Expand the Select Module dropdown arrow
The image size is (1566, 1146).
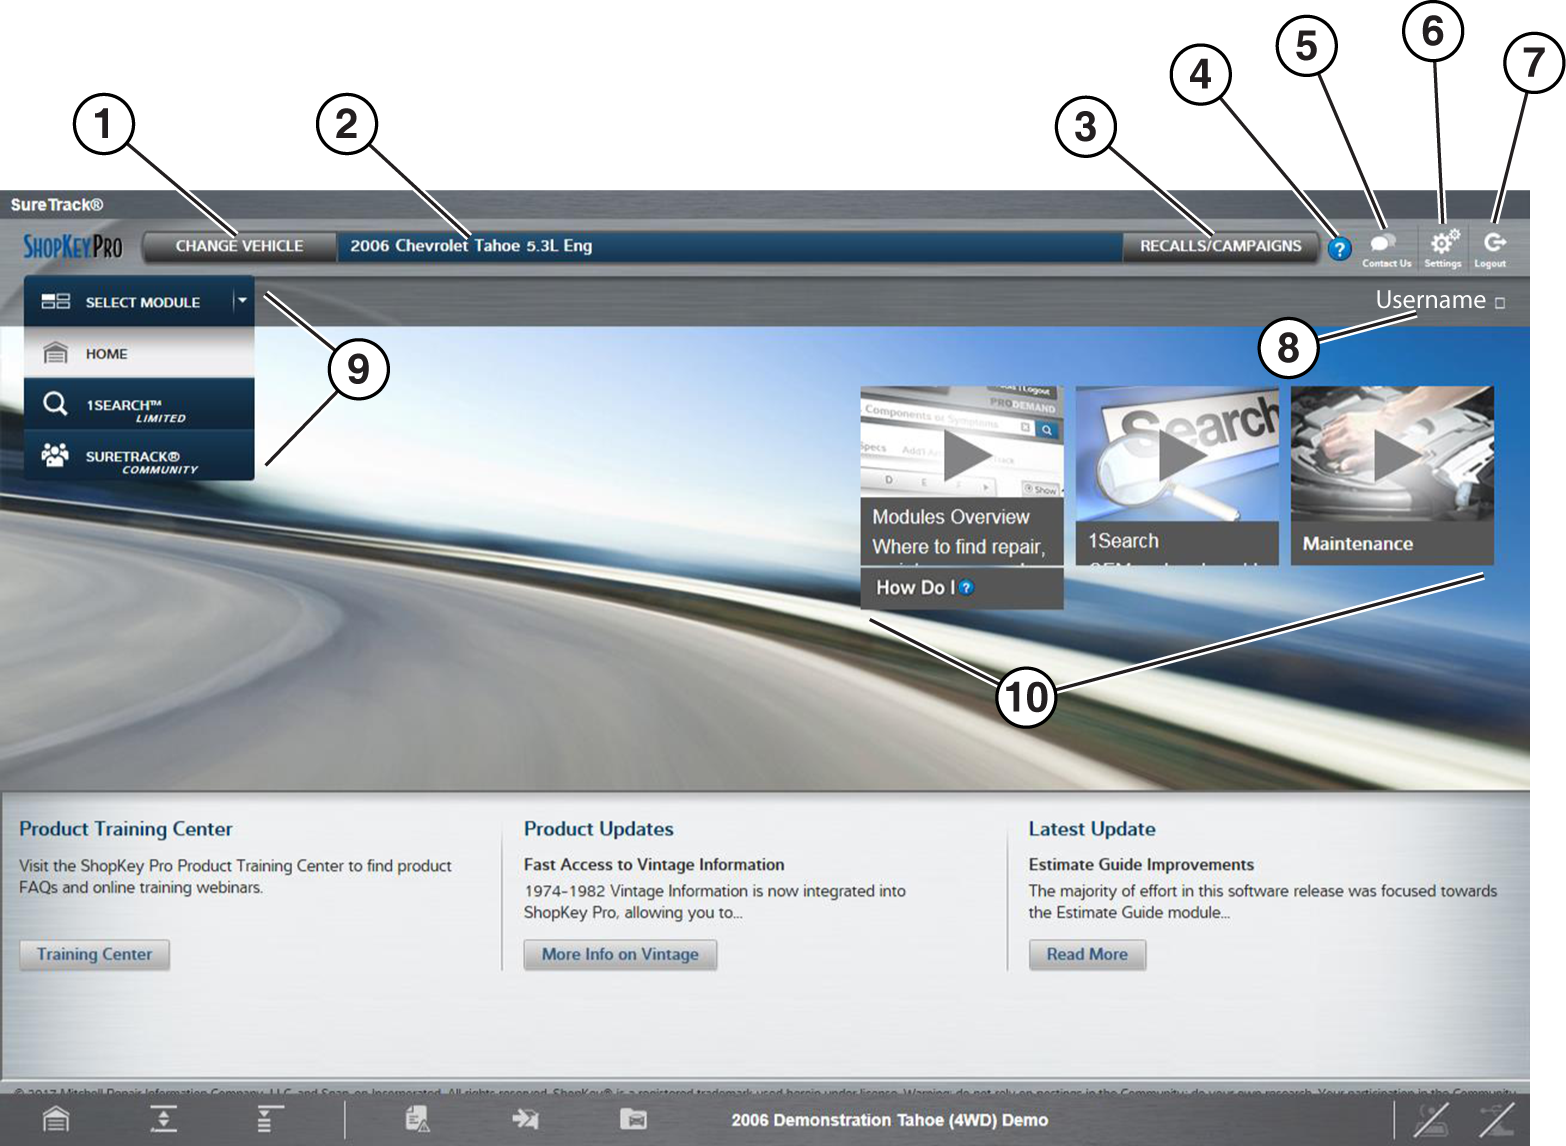tap(242, 301)
